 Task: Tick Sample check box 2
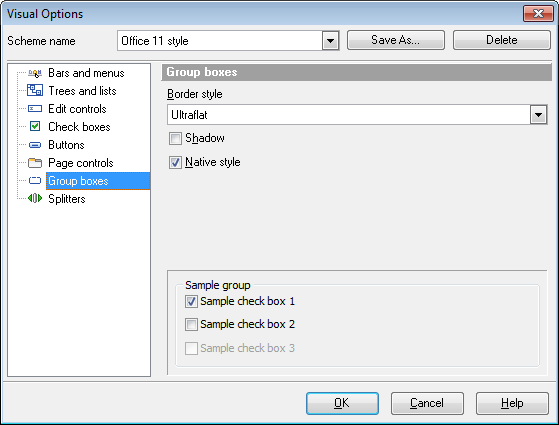[x=191, y=324]
